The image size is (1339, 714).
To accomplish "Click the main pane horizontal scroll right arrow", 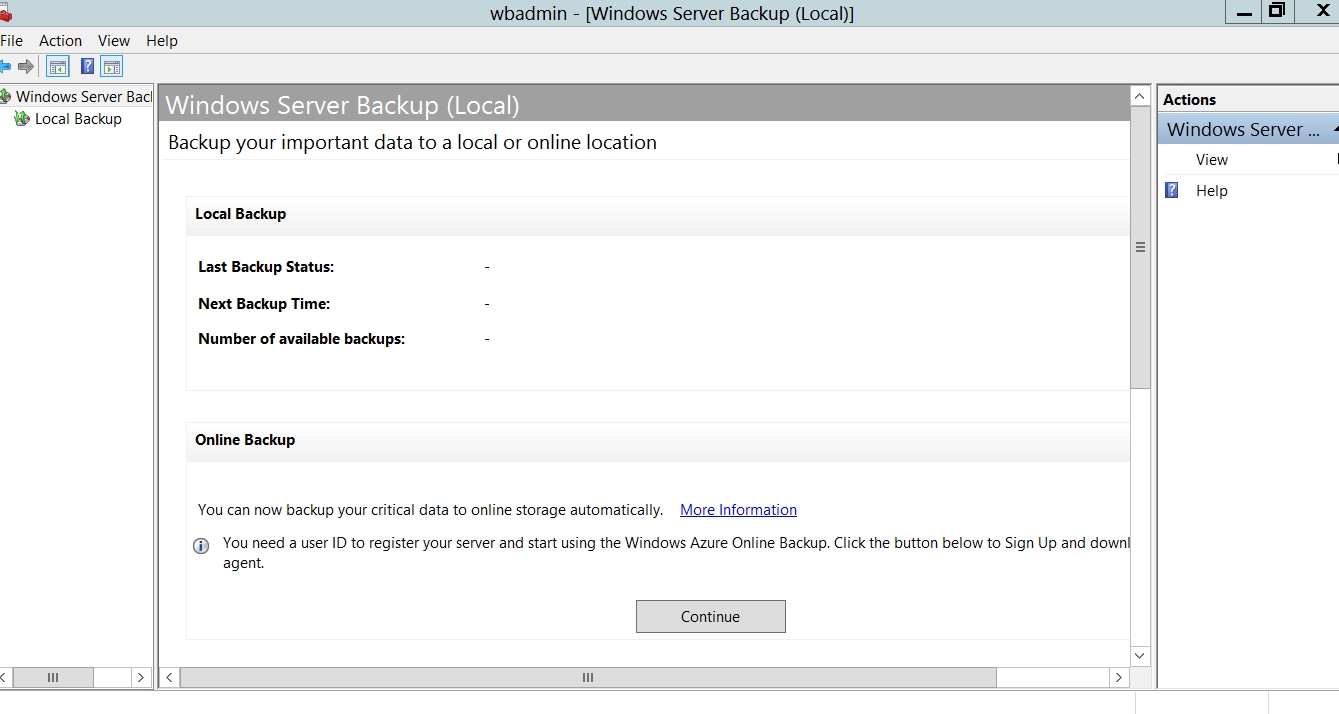I will 1118,678.
